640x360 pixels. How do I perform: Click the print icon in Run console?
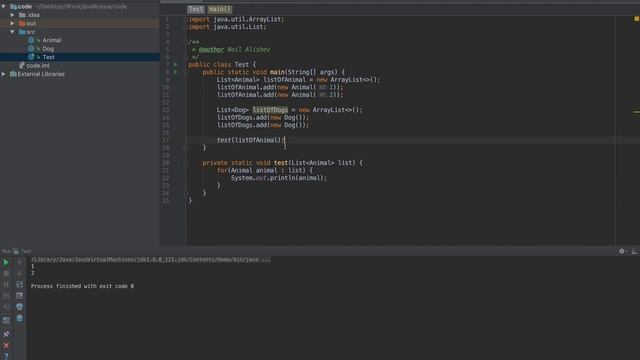19,307
